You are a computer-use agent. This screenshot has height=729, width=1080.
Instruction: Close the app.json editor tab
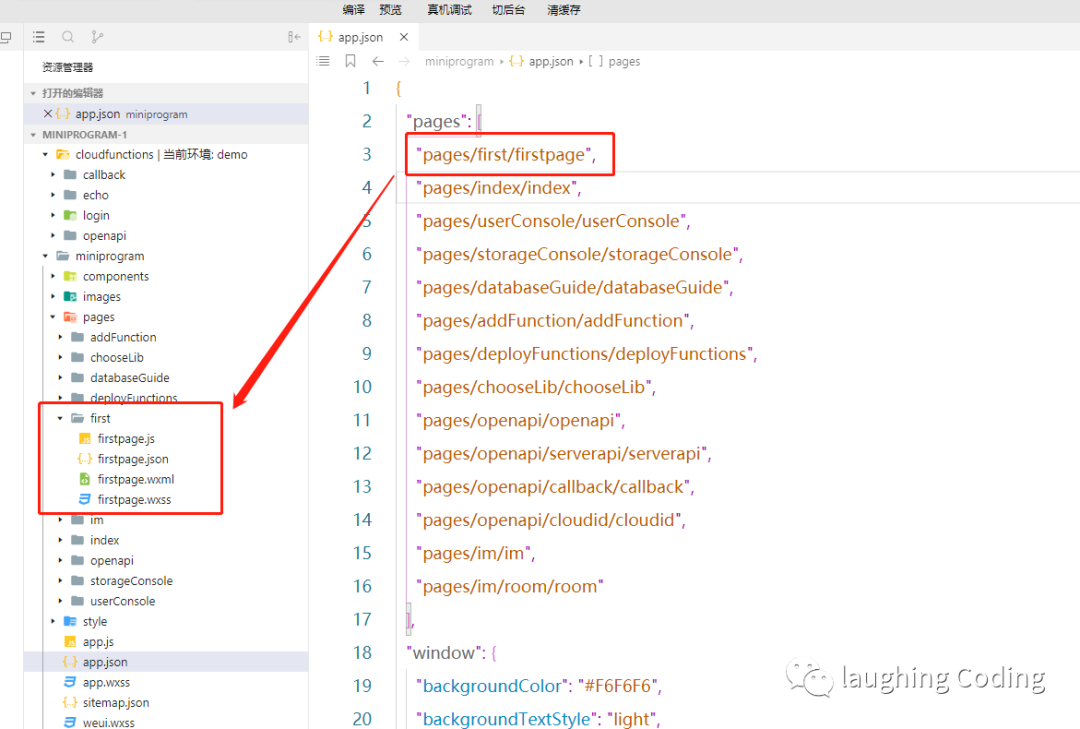coord(404,37)
